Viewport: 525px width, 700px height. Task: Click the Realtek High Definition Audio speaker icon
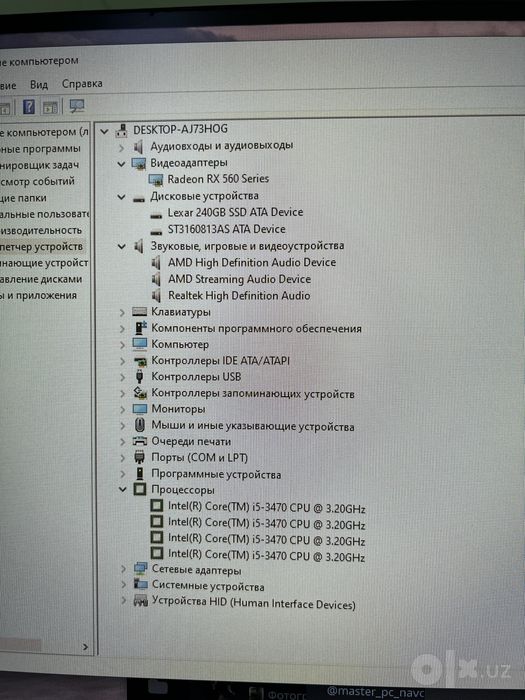[x=156, y=296]
